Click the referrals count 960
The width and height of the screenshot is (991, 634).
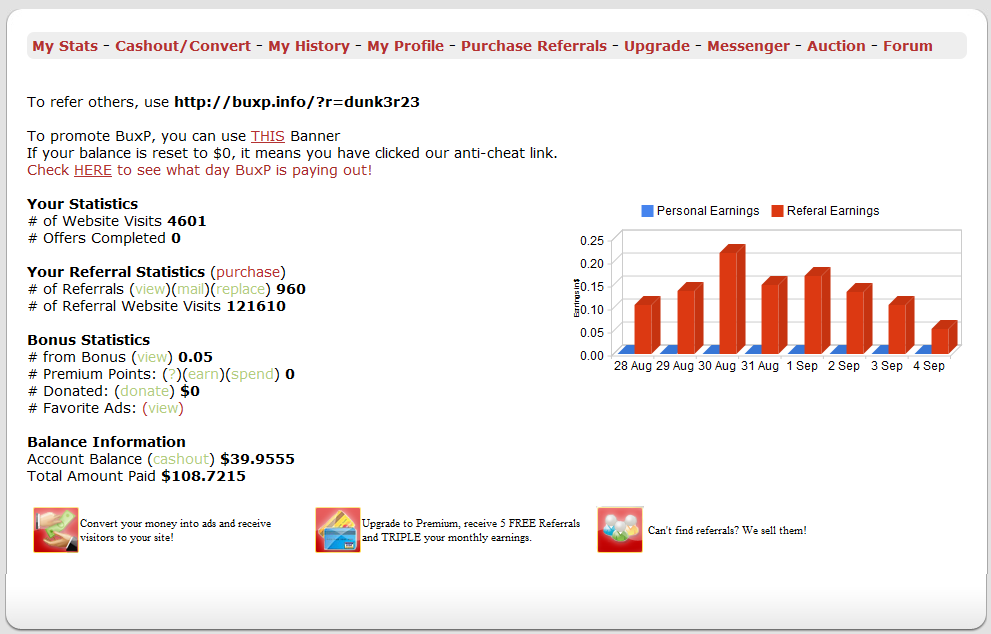tap(291, 290)
